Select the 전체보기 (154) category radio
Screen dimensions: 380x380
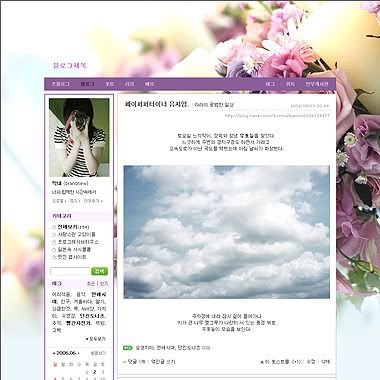(54, 227)
